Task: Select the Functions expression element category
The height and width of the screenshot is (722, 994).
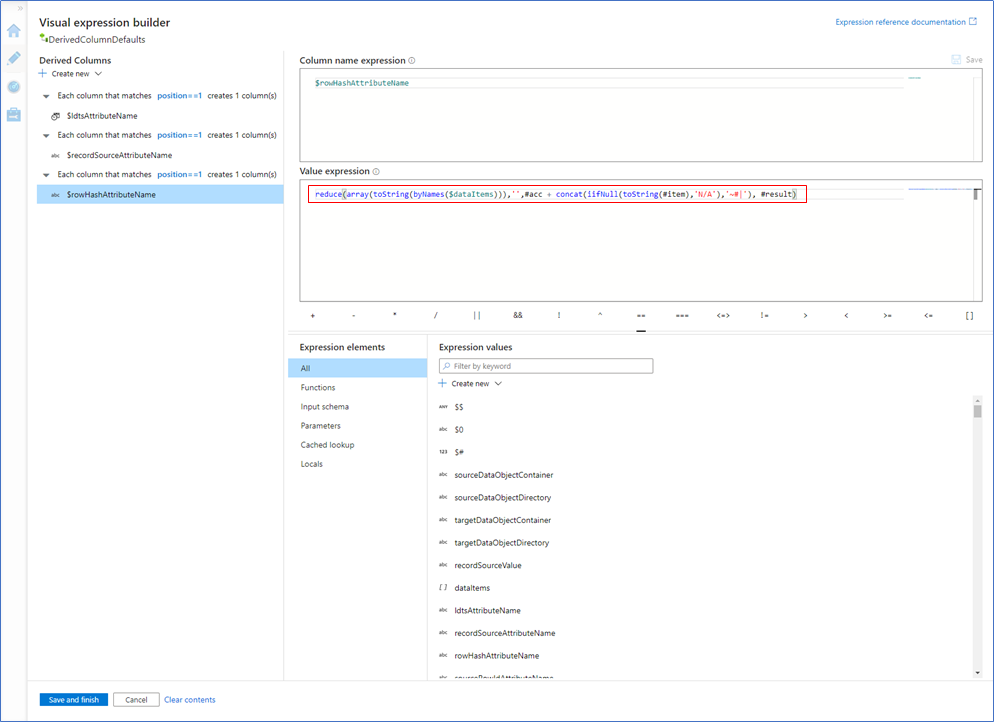Action: pyautogui.click(x=318, y=388)
